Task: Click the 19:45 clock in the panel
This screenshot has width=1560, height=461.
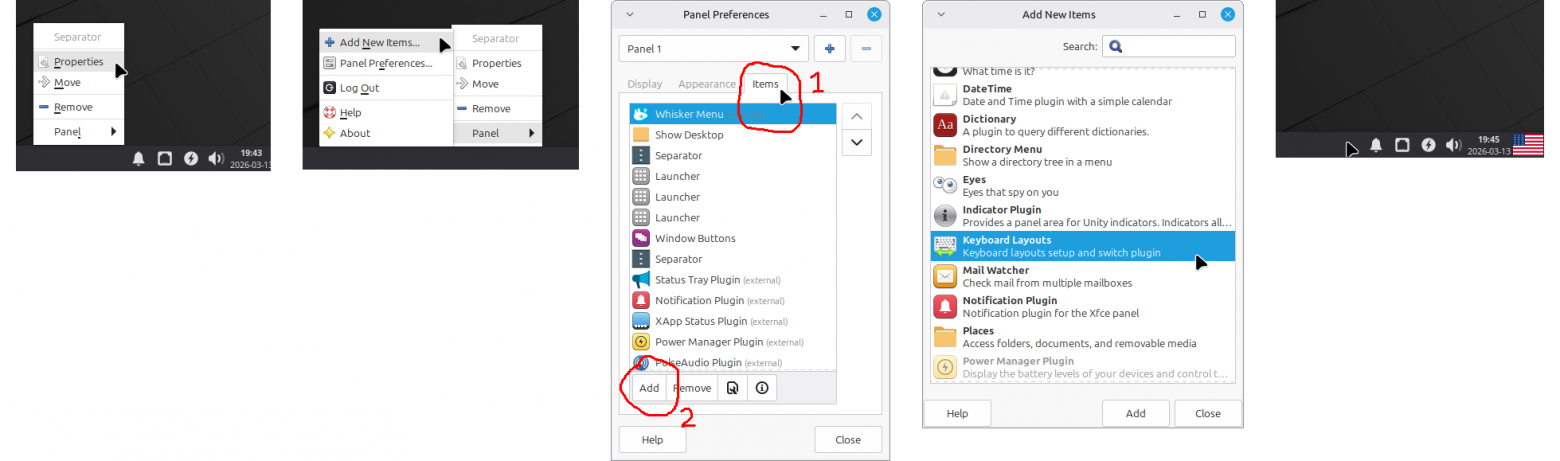Action: pyautogui.click(x=1489, y=145)
